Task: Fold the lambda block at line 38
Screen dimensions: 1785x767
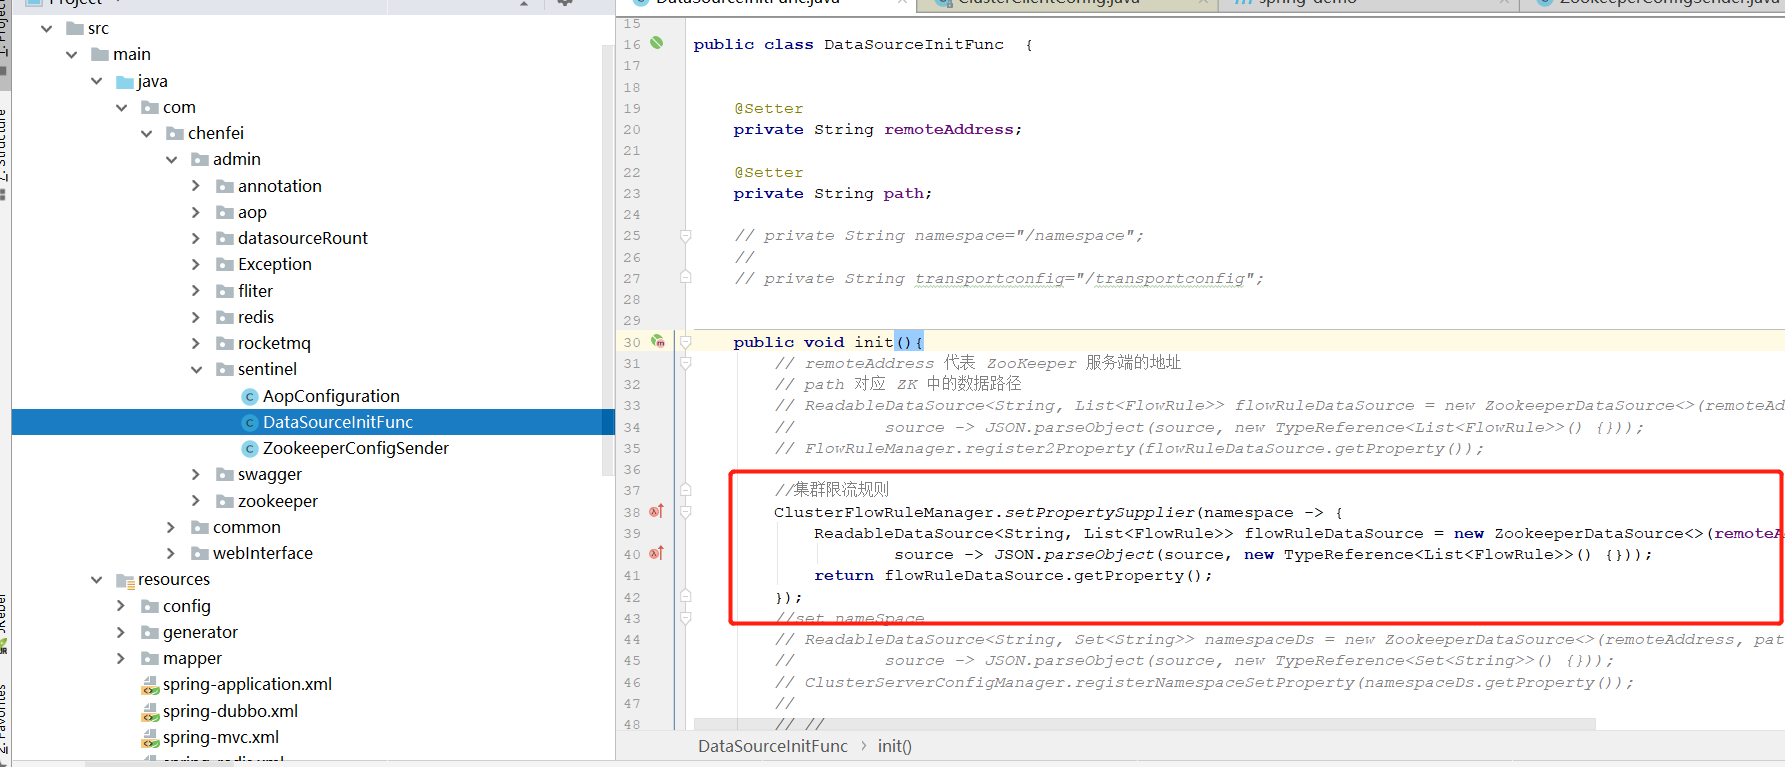Action: [x=686, y=512]
